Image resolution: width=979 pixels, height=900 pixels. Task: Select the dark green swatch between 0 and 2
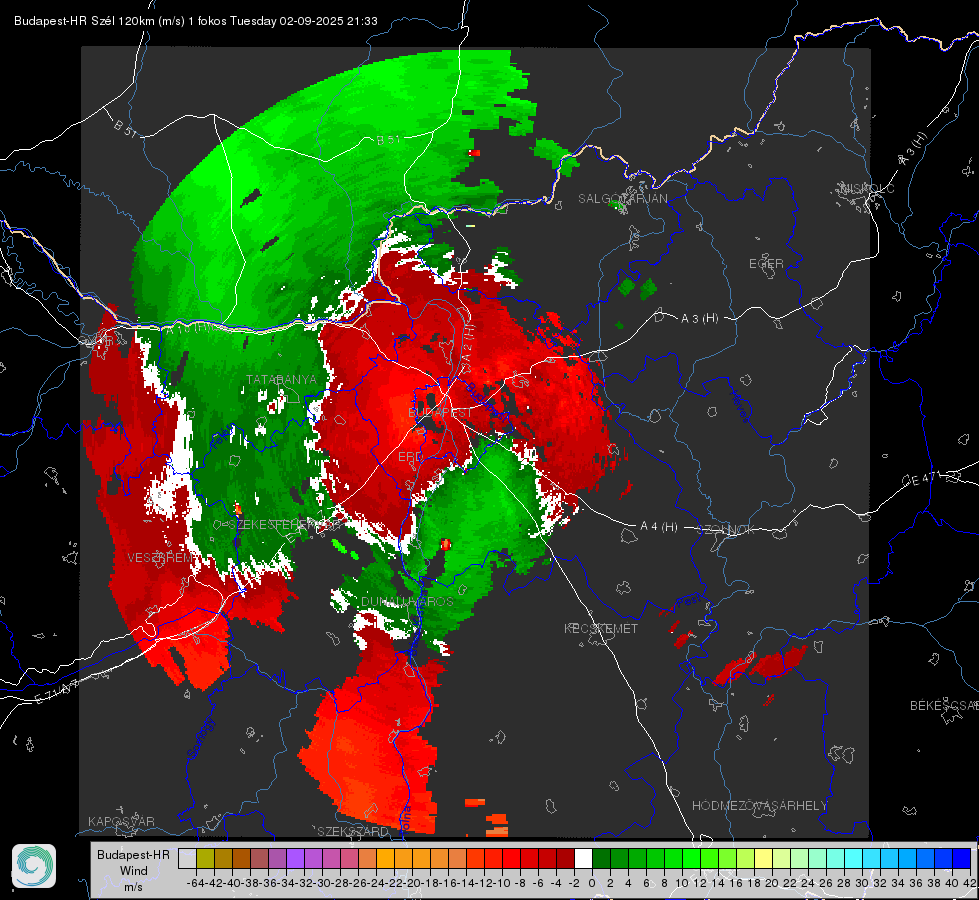coord(601,859)
